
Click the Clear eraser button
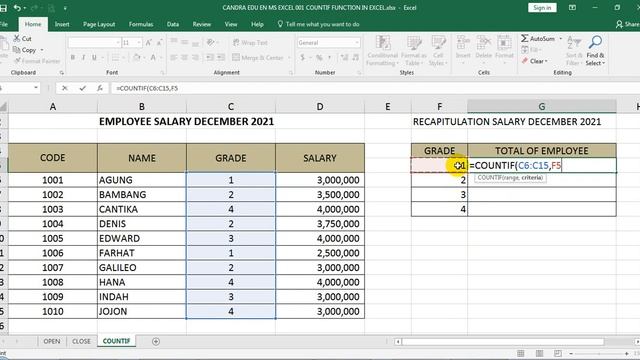pos(534,61)
